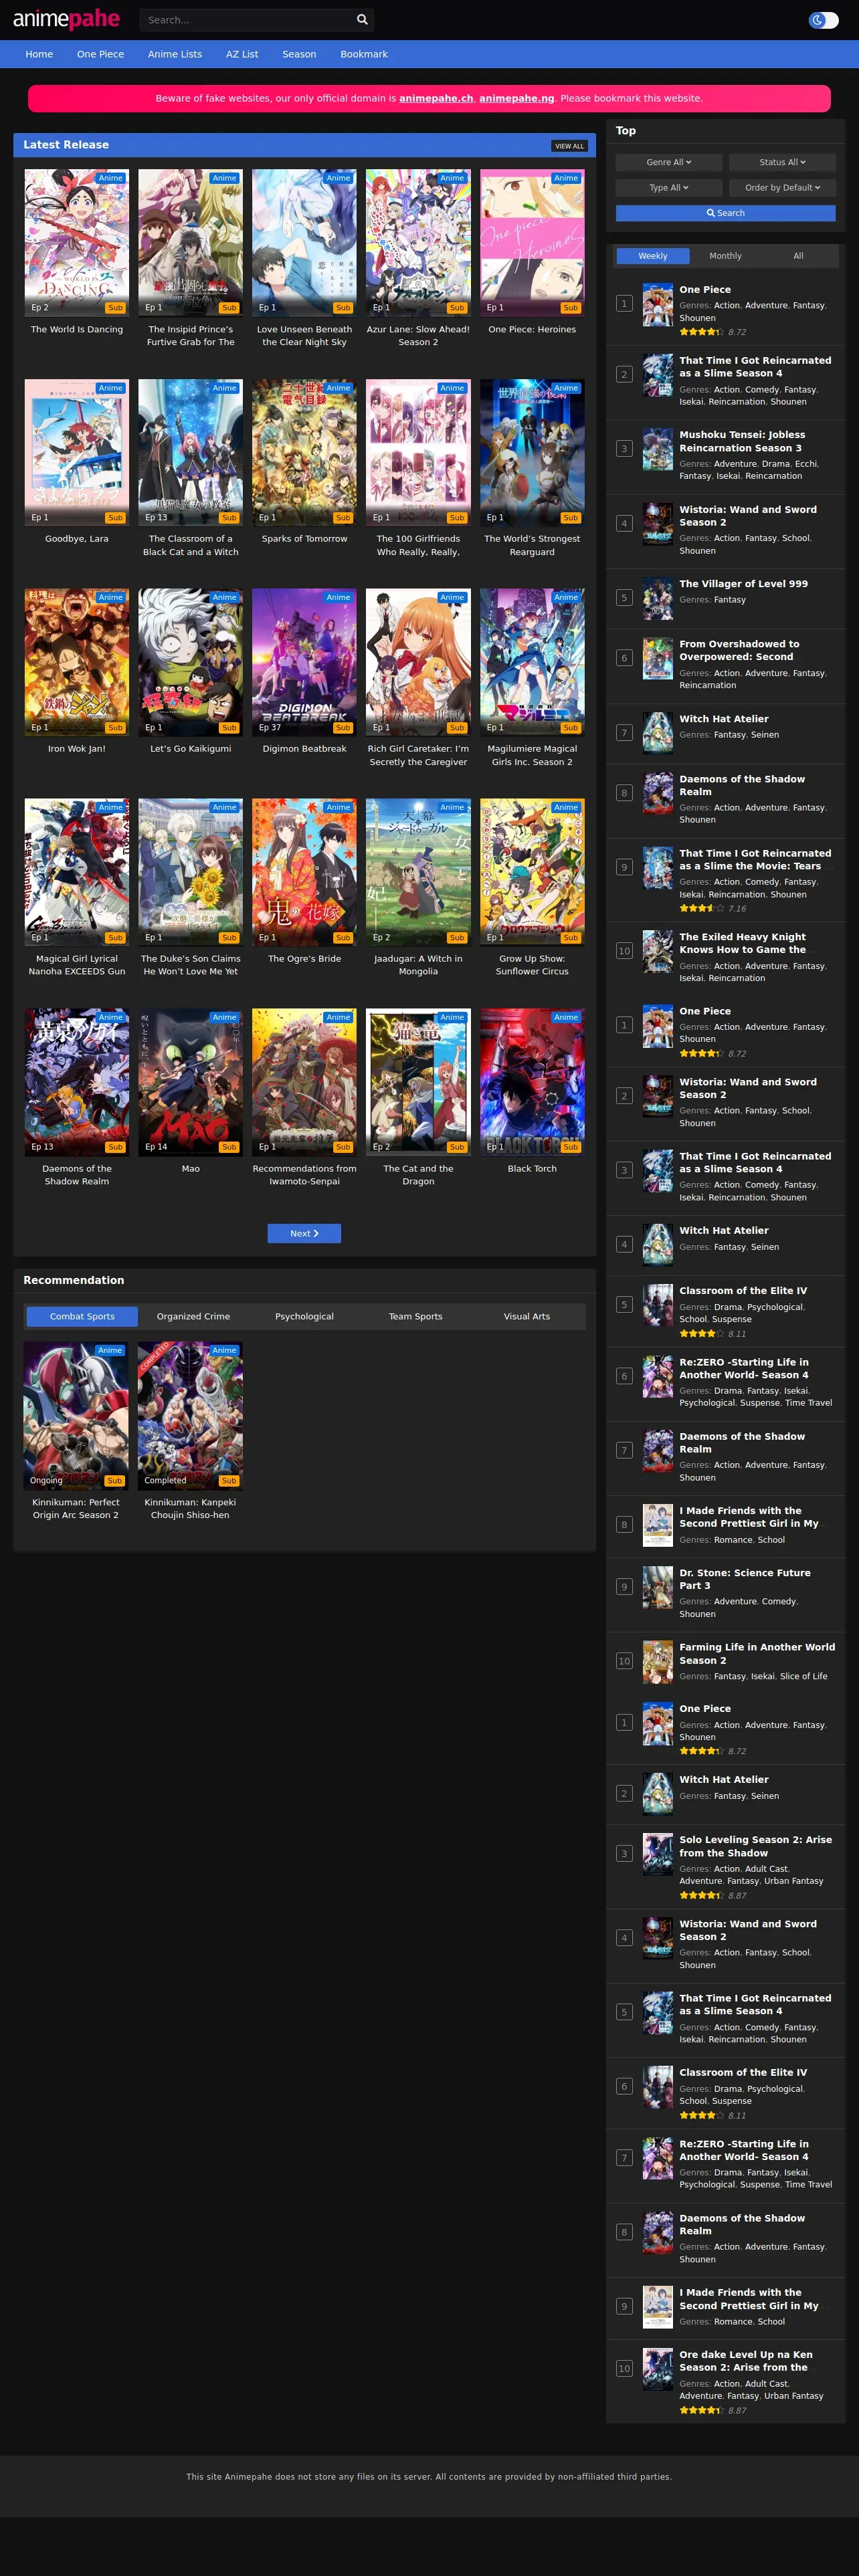This screenshot has height=2576, width=859.
Task: Open From Overshadowed to Overpowered: Second title
Action: 739,651
